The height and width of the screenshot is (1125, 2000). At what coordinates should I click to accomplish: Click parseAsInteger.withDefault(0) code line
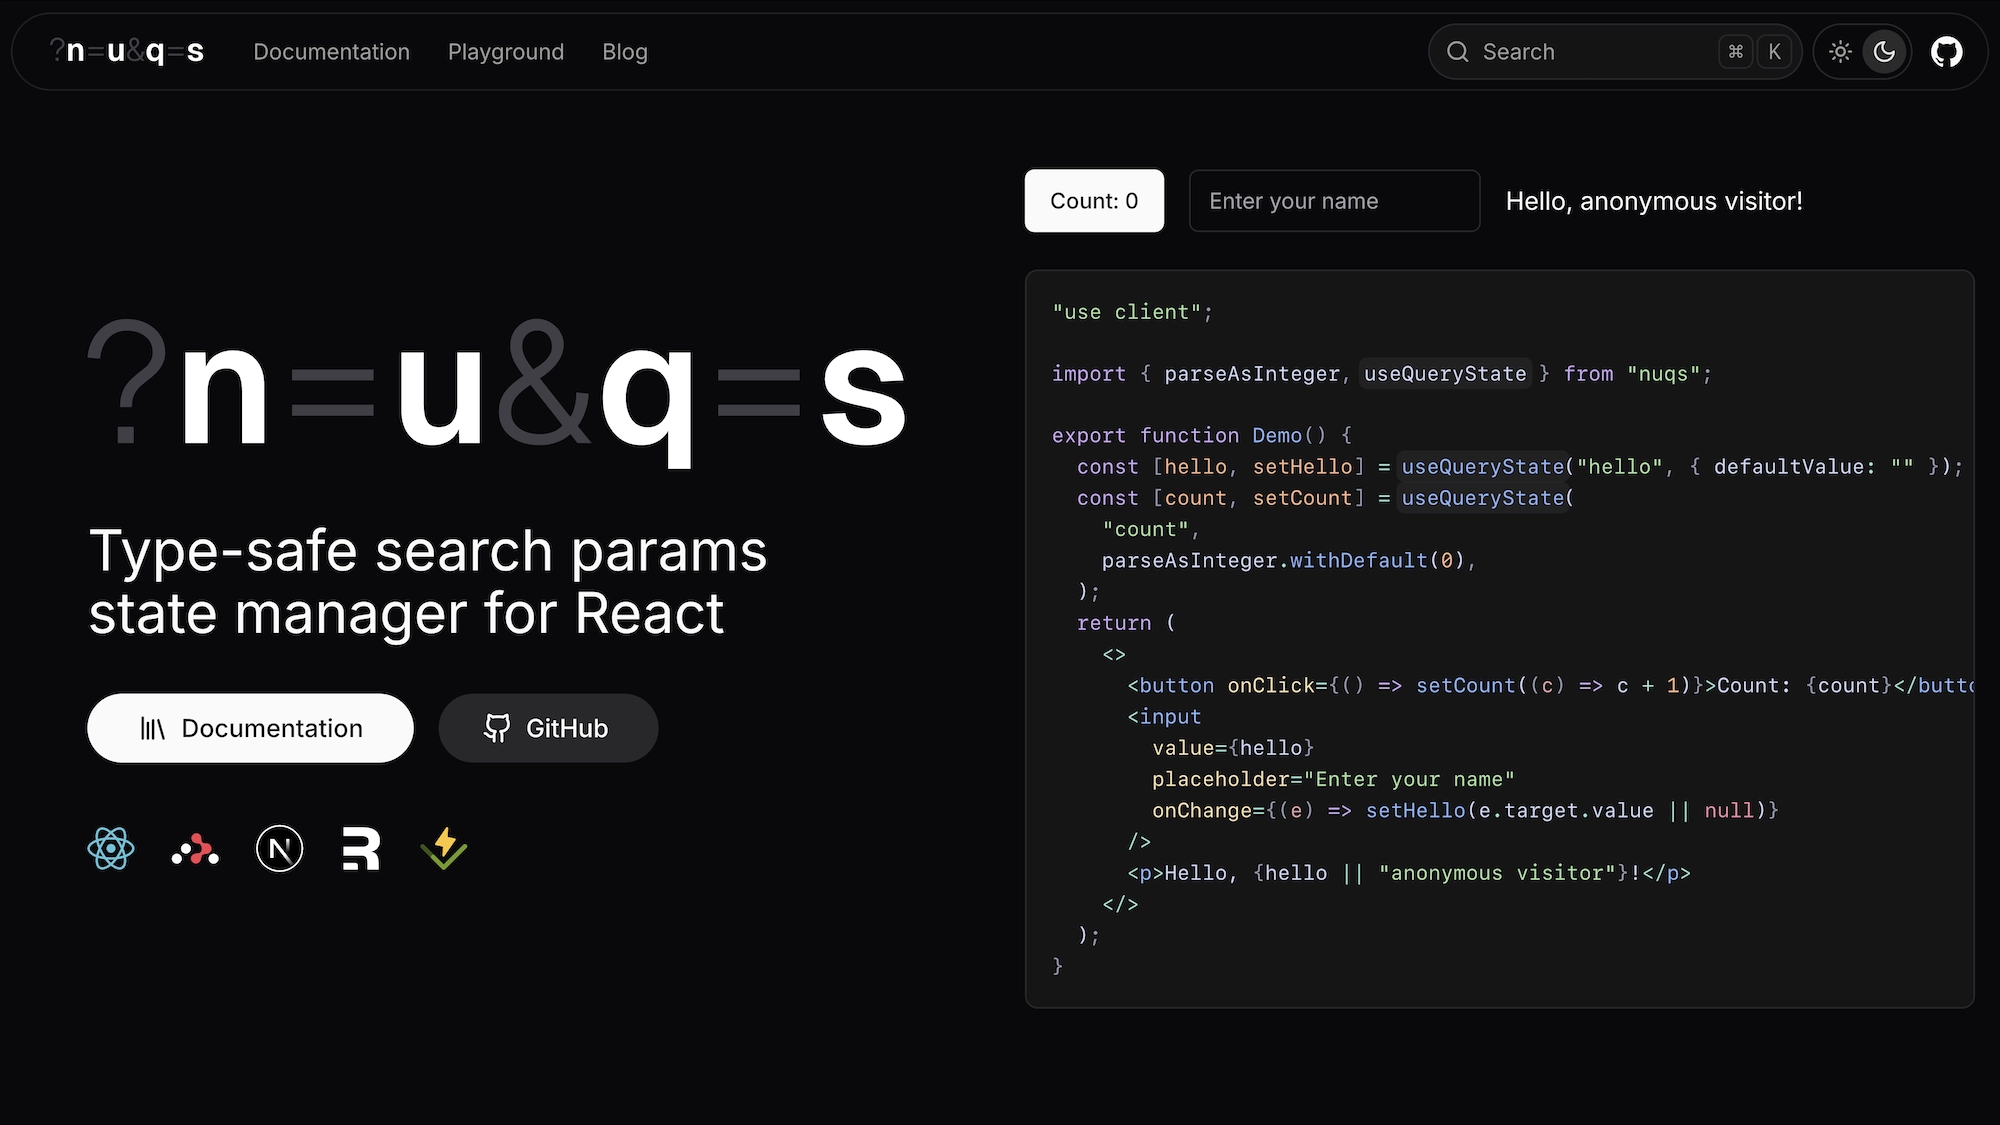(x=1289, y=561)
